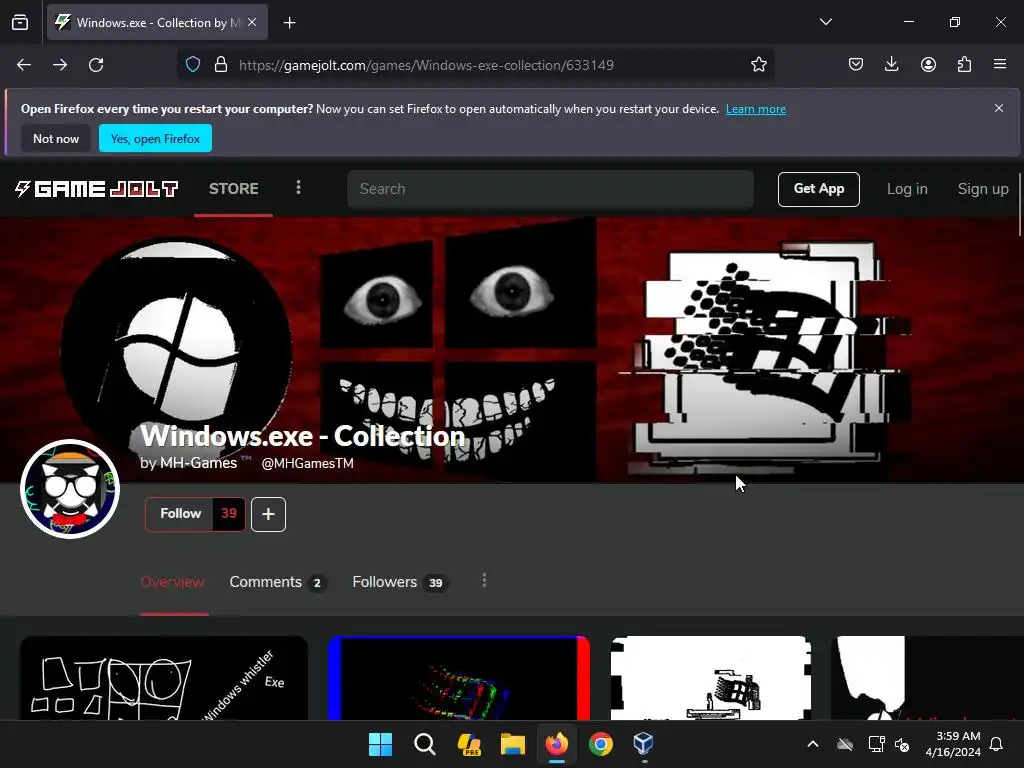Dismiss the Firefox restart notification bar
This screenshot has width=1024, height=768.
pyautogui.click(x=999, y=108)
